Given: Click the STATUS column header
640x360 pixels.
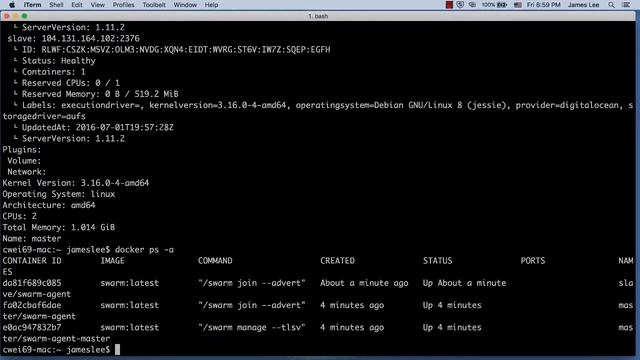Looking at the screenshot, I should point(437,260).
